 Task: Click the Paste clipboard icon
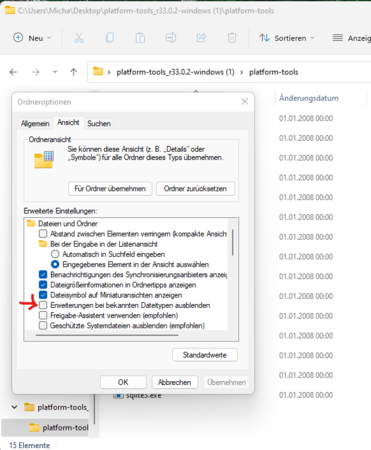click(x=140, y=38)
